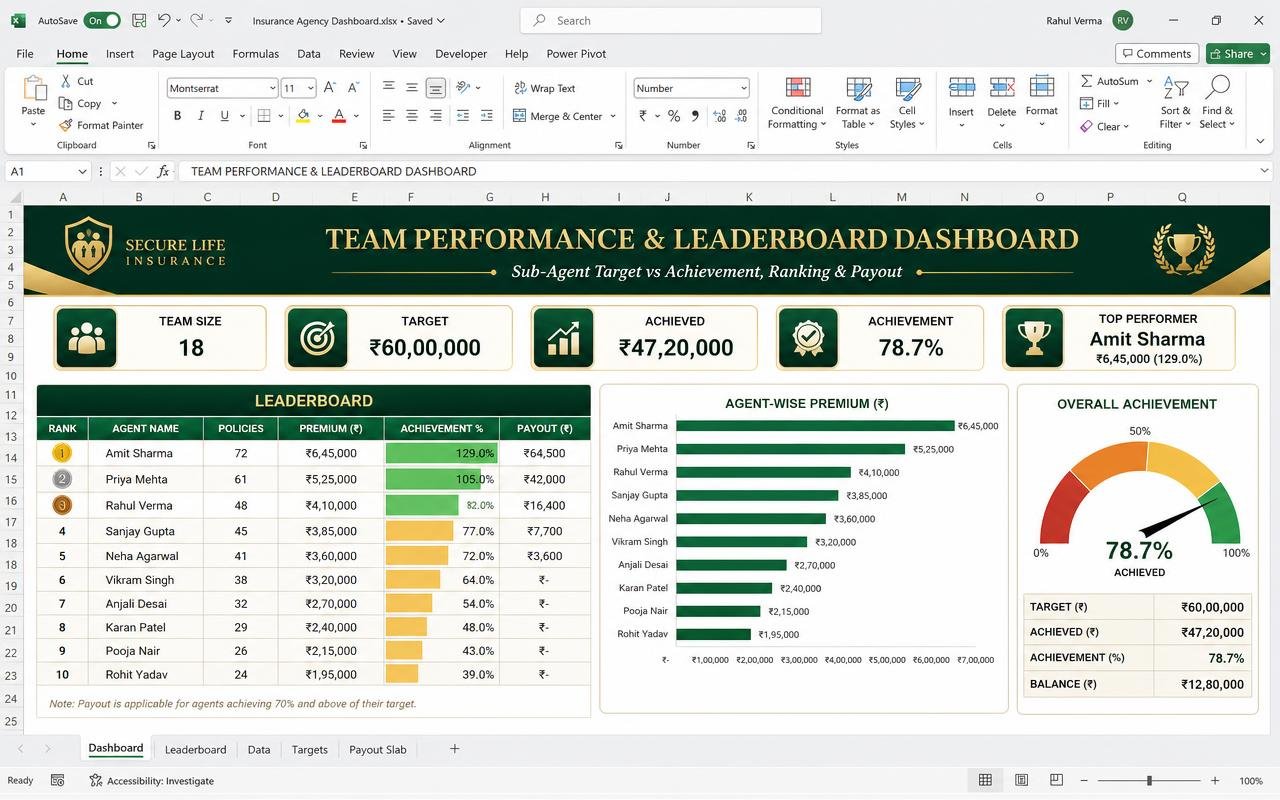Click the formula bar text
Screen dimensions: 1280x800
333,171
